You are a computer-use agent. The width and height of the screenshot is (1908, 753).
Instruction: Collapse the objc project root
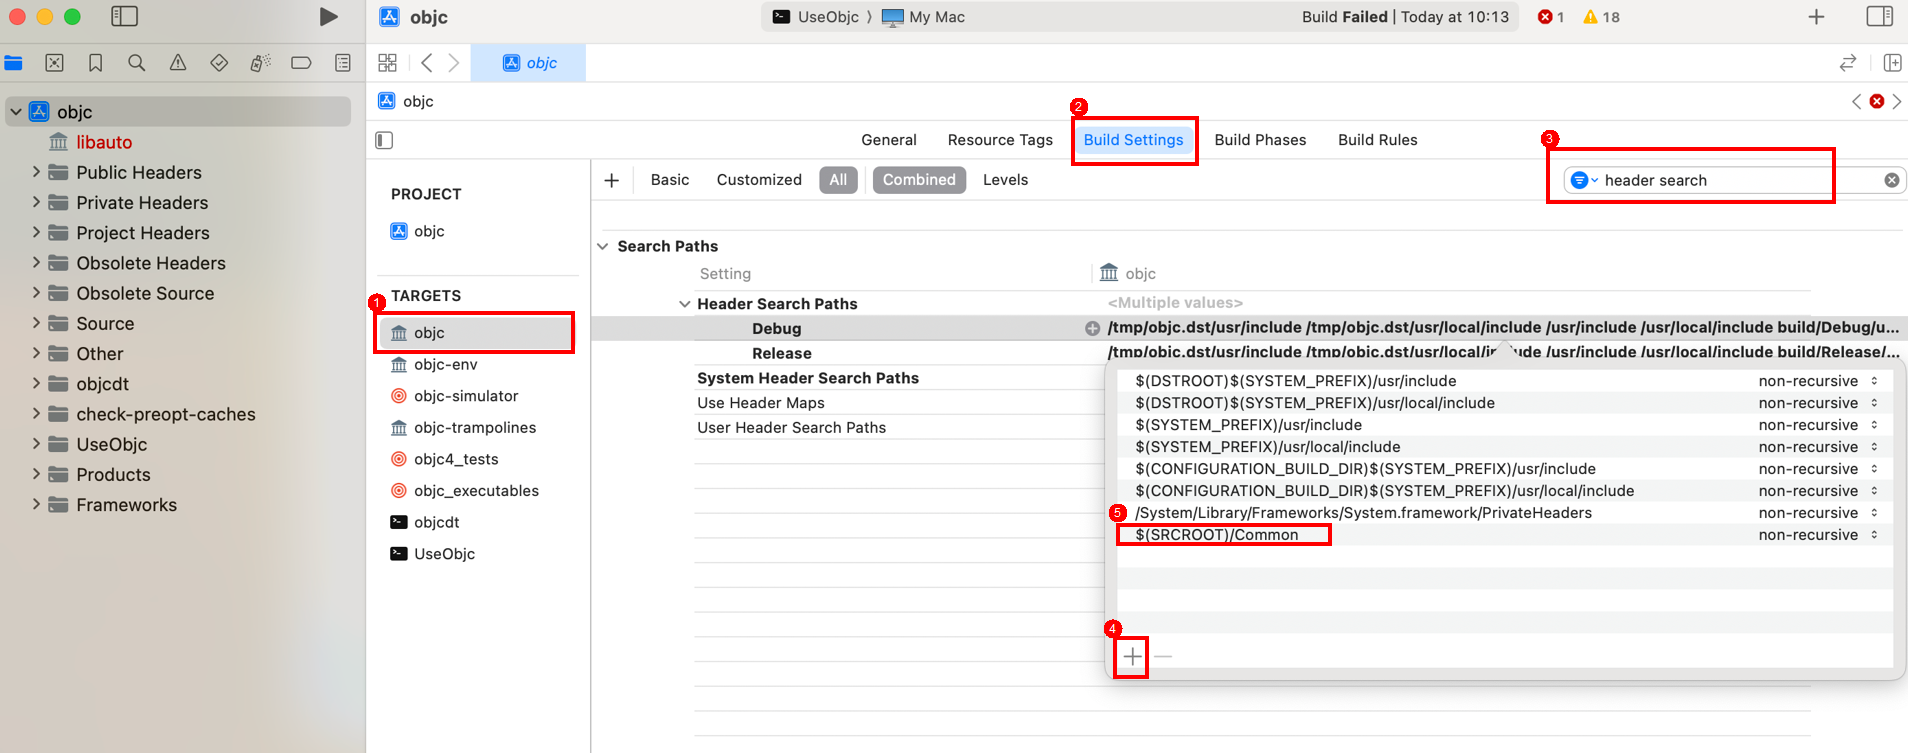tap(16, 112)
